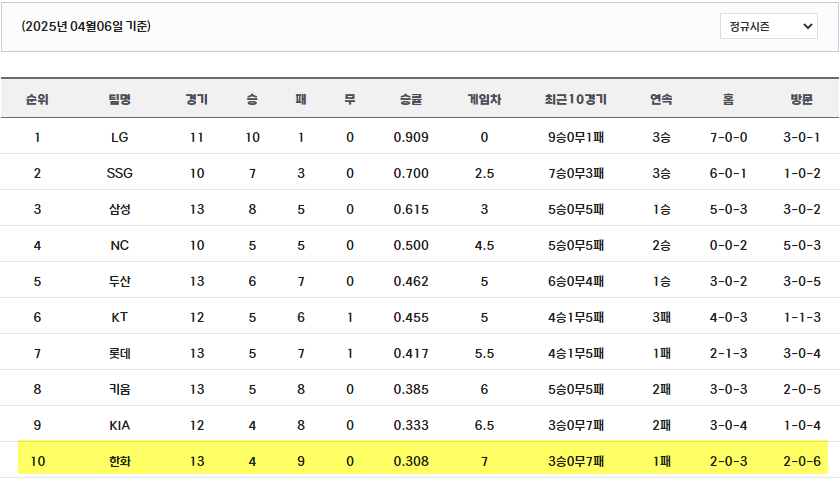Viewport: 840px width, 482px height.
Task: Click the 삼성 team name
Action: click(119, 209)
